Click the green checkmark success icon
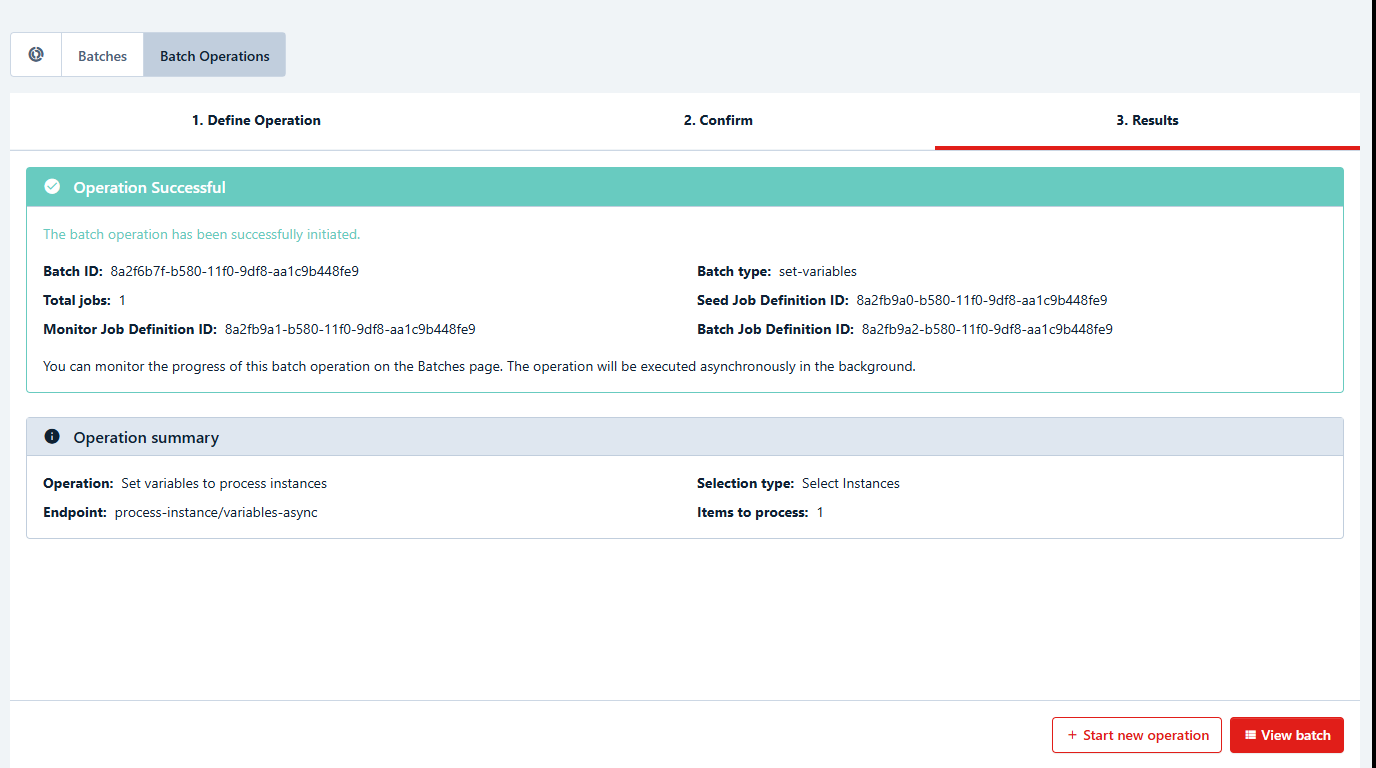The width and height of the screenshot is (1376, 768). (52, 187)
